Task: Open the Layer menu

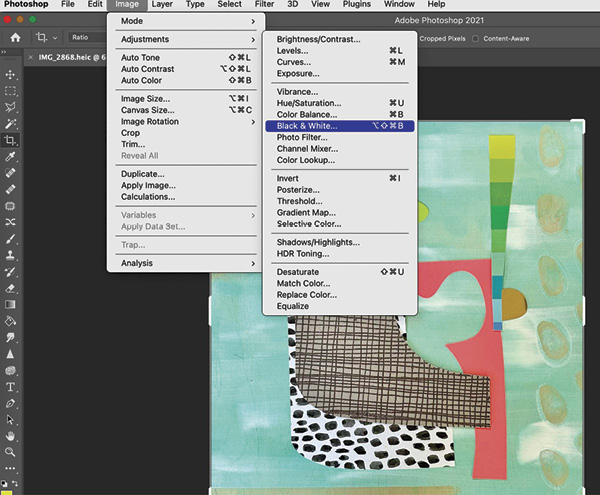Action: point(162,5)
